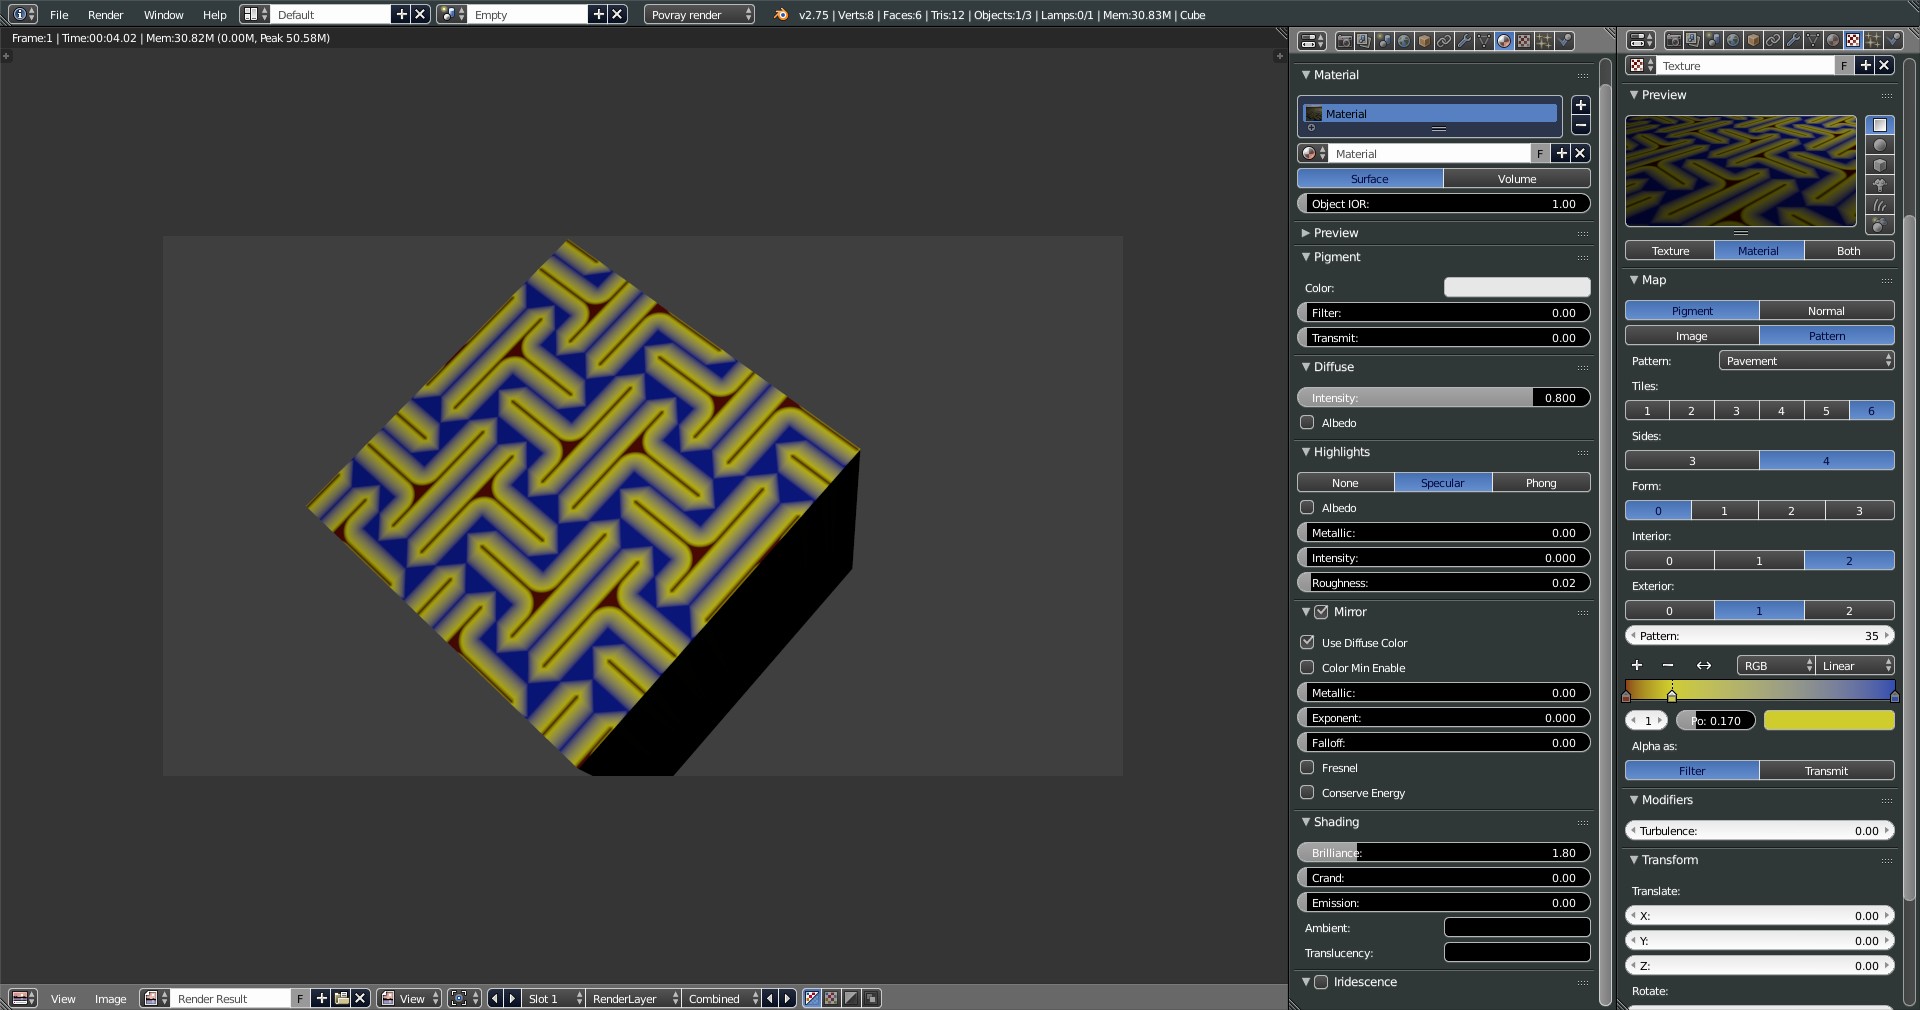1920x1010 pixels.
Task: Click the Object IOR value field
Action: click(x=1443, y=204)
